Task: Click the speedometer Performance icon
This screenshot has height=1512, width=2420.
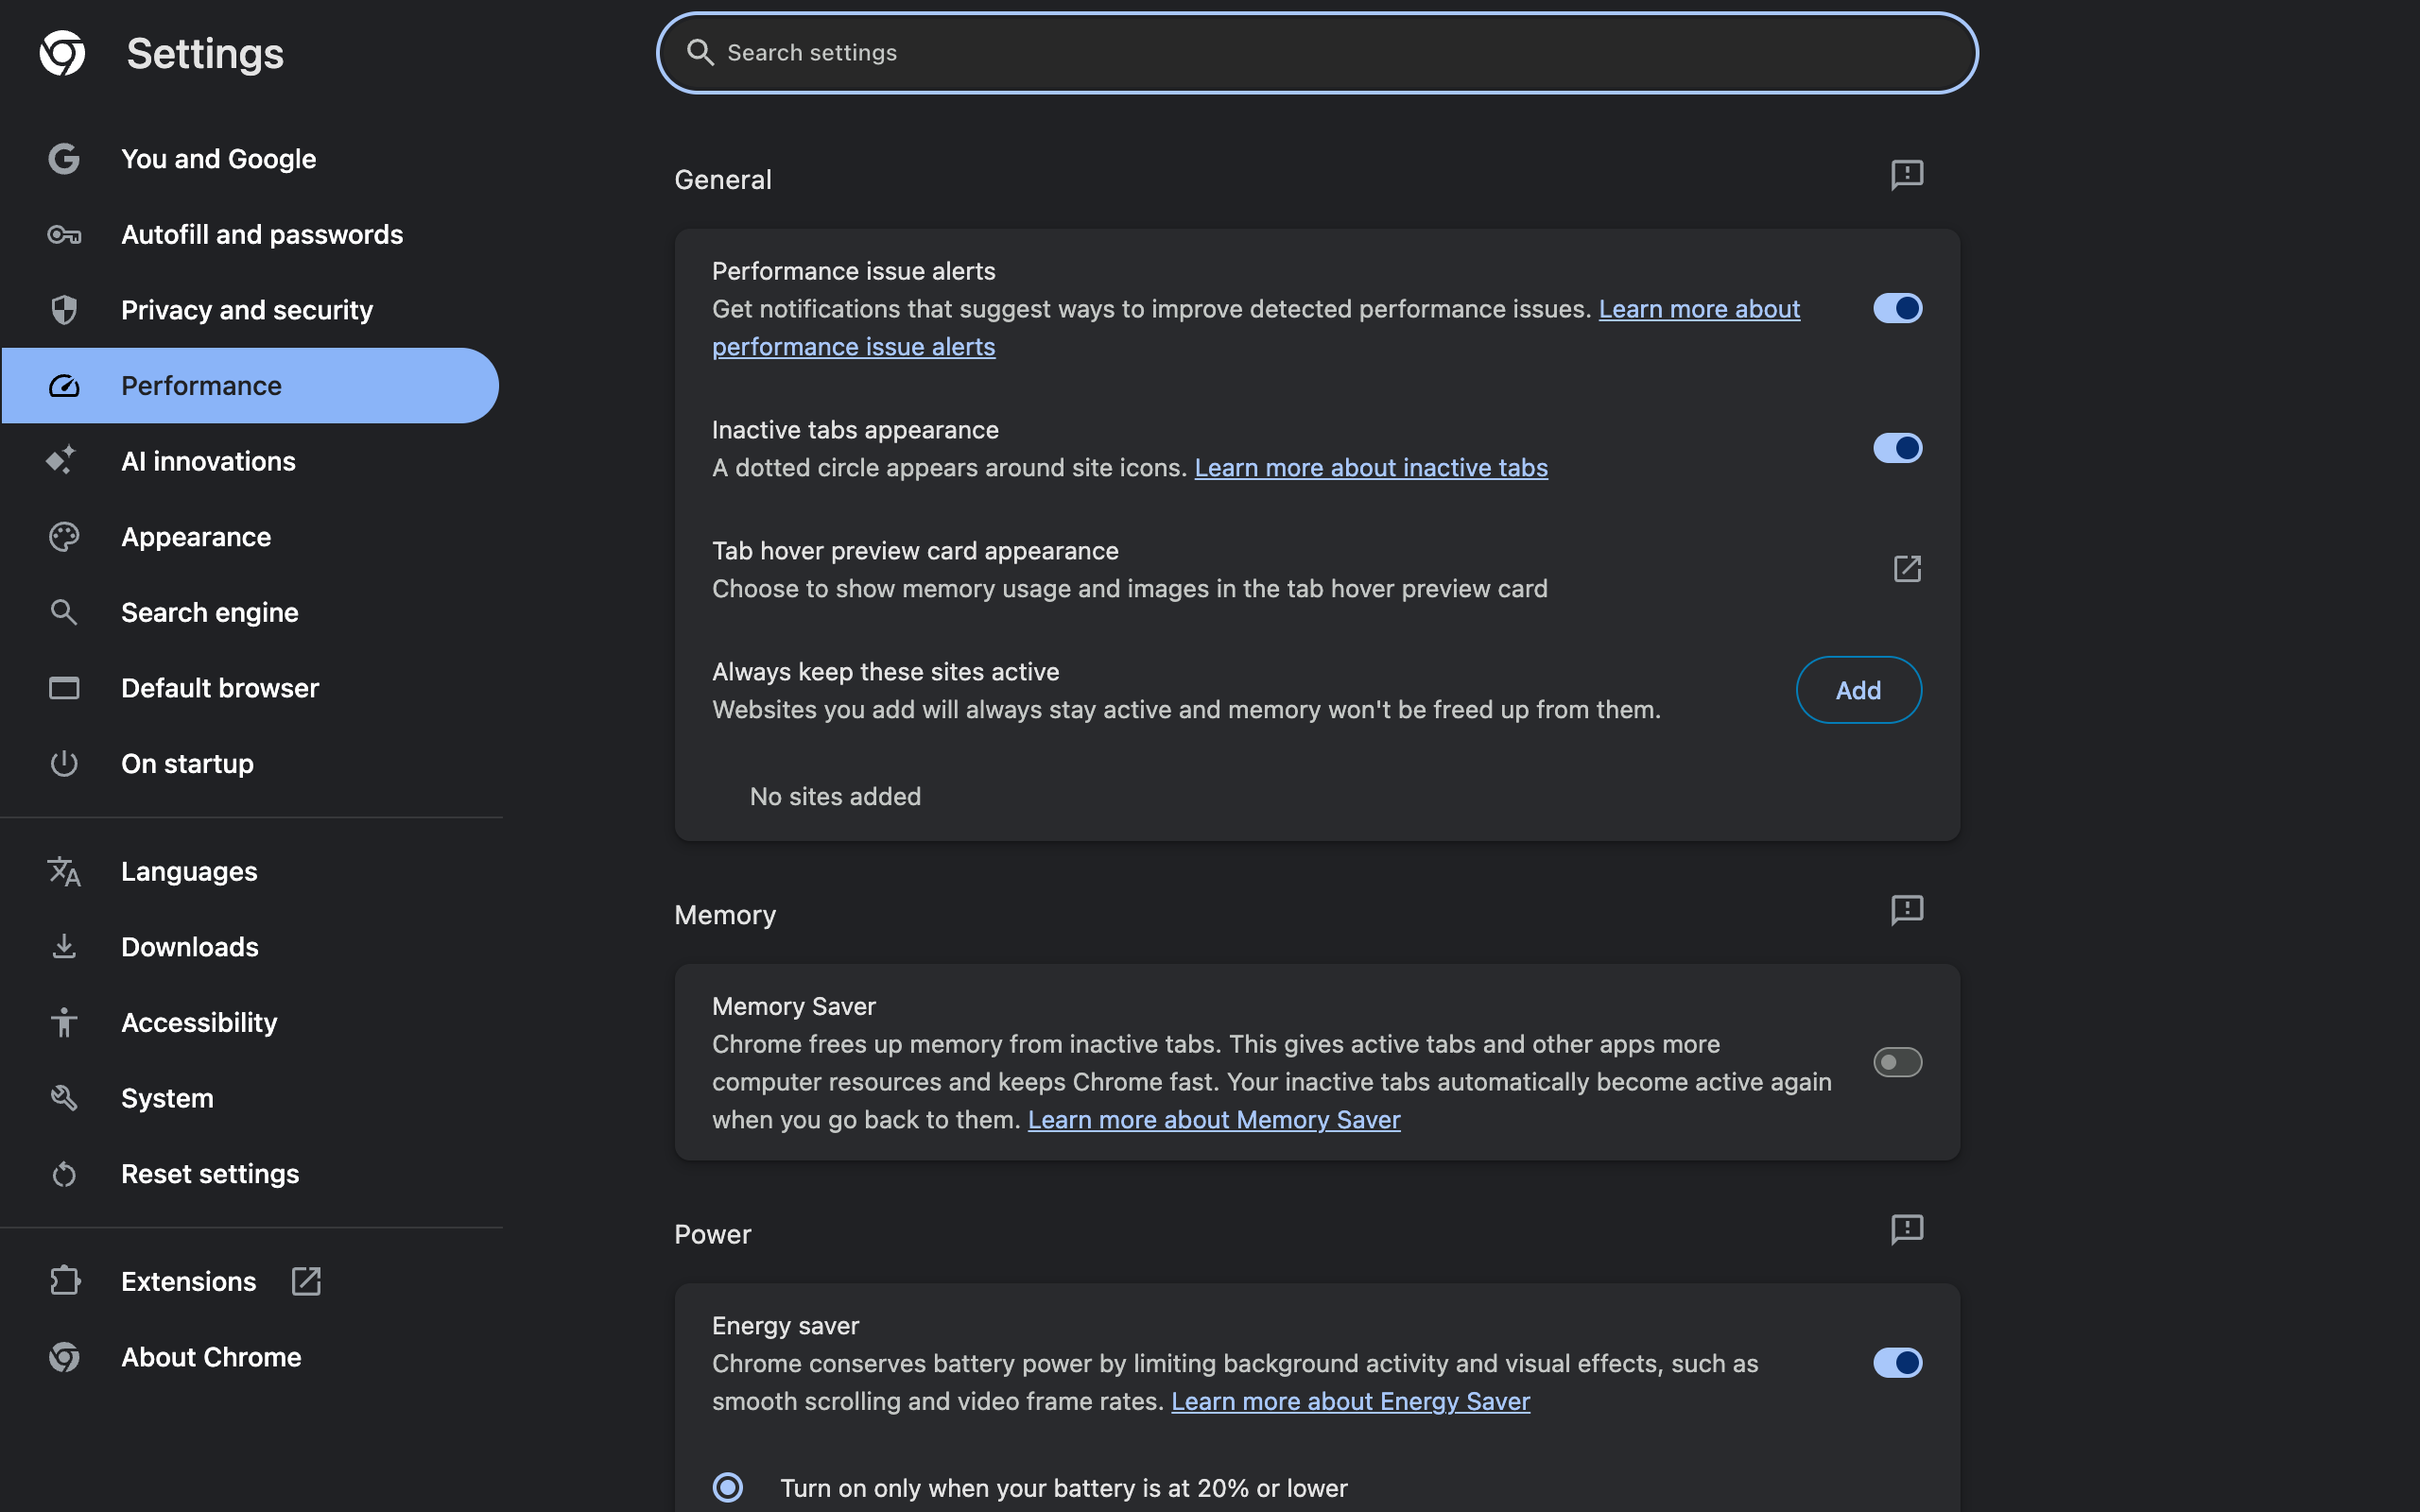Action: (64, 386)
